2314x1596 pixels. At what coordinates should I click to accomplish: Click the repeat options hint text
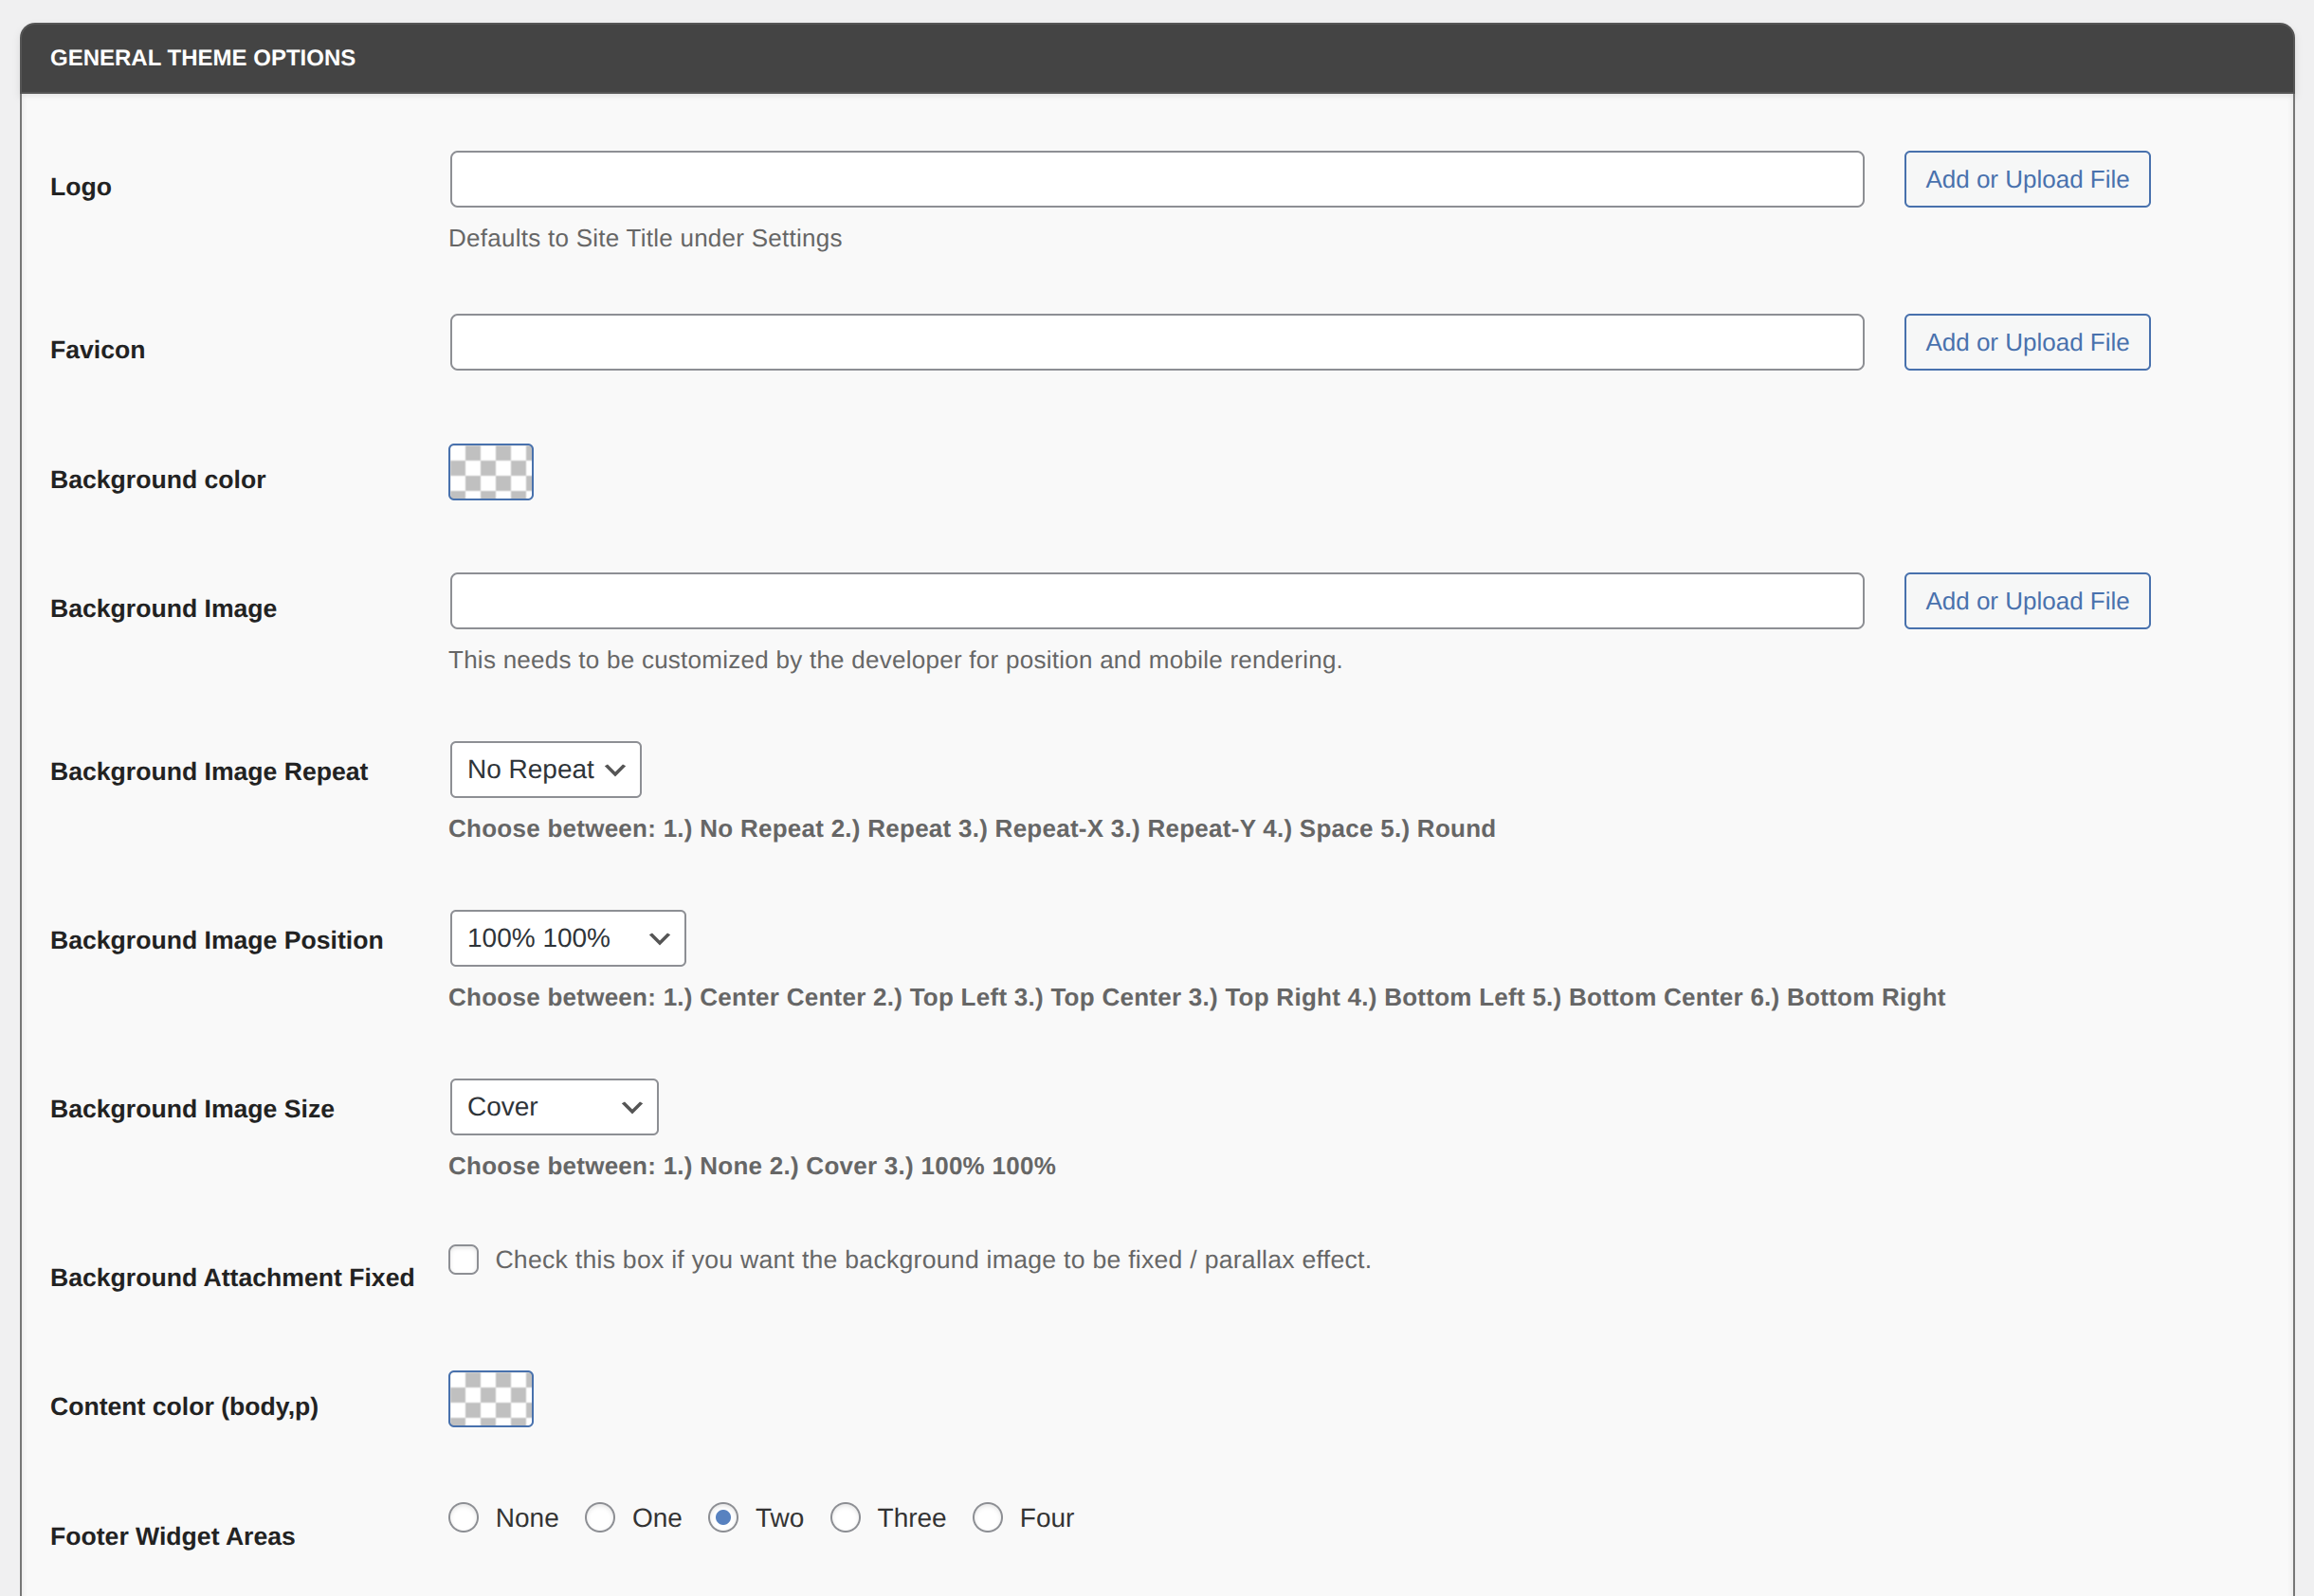coord(972,828)
